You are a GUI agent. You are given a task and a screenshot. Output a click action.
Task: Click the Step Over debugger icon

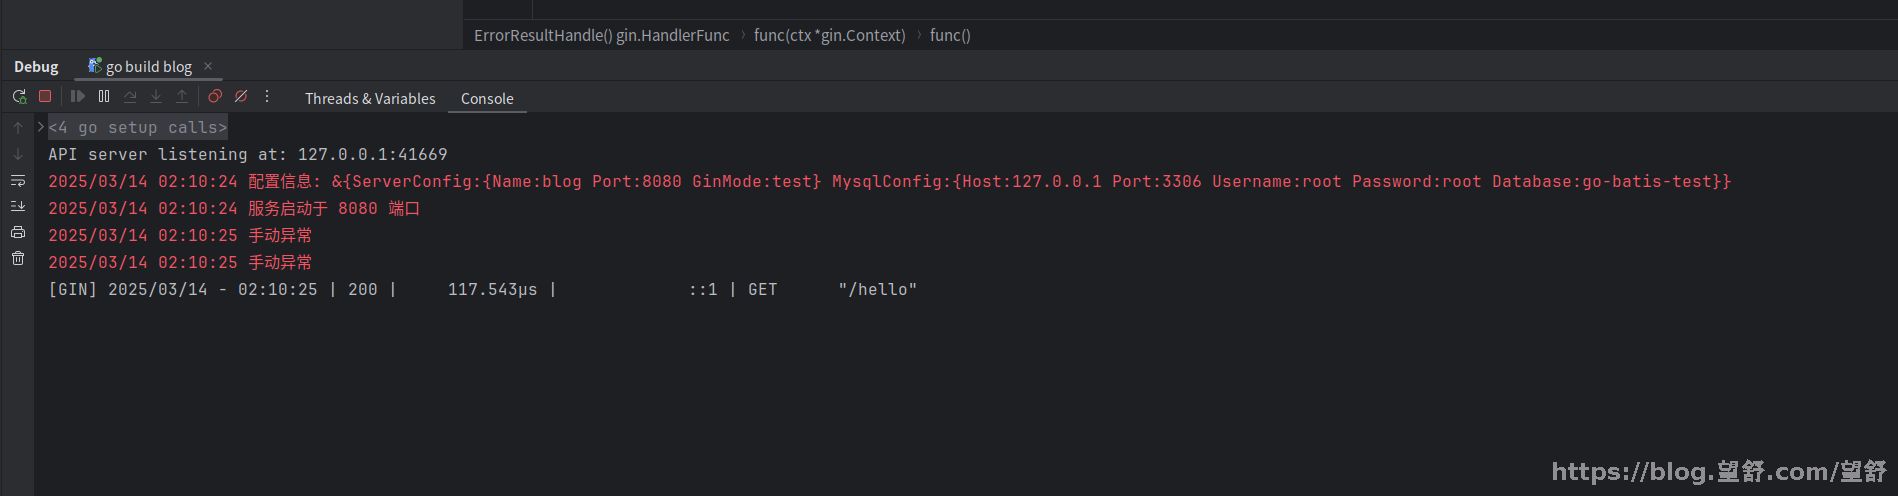pos(130,97)
